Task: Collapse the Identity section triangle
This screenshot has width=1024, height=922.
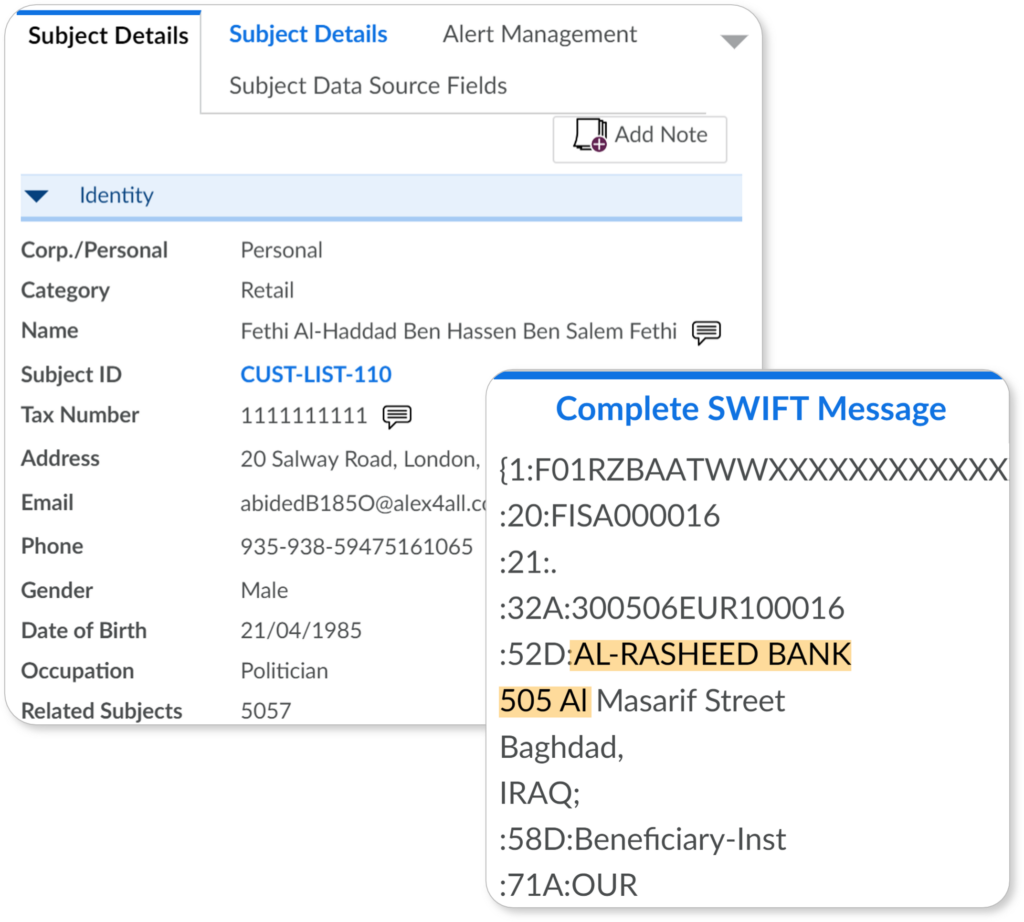Action: coord(37,195)
